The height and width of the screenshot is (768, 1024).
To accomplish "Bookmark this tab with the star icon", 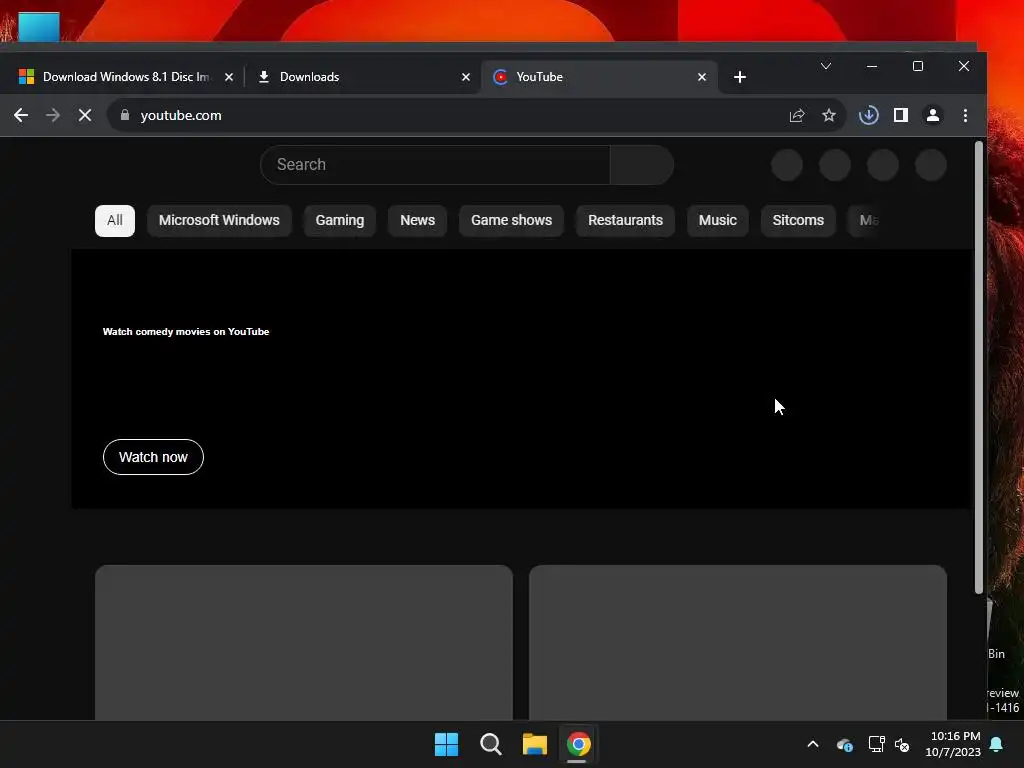I will pos(829,116).
